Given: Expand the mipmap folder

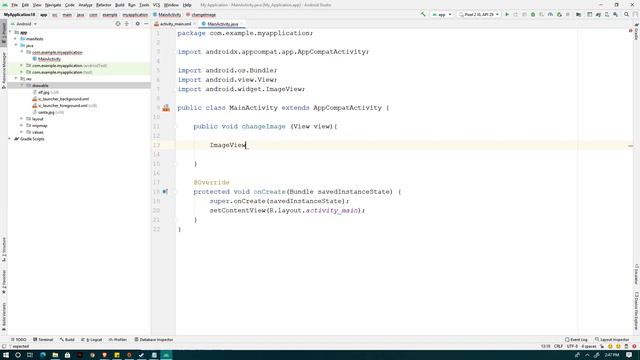Looking at the screenshot, I should (x=22, y=125).
